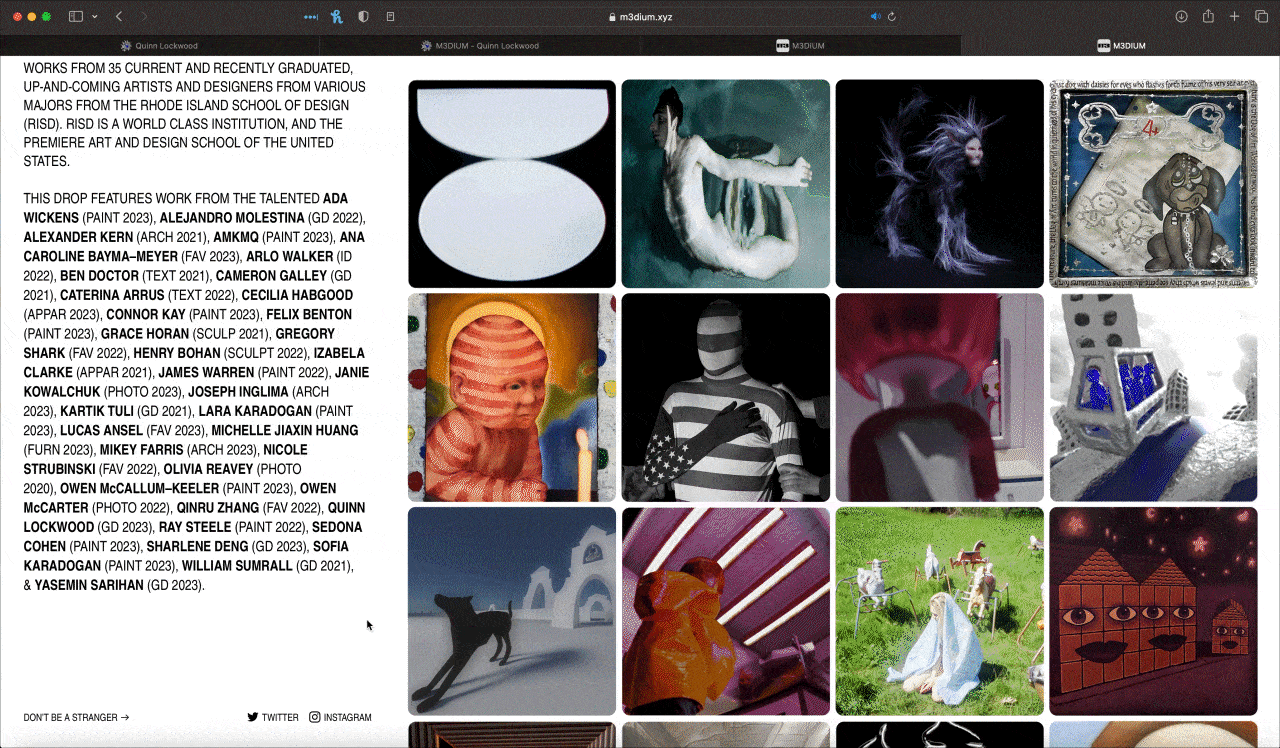Show Reader view from the page icon
1280x748 pixels.
coord(391,17)
